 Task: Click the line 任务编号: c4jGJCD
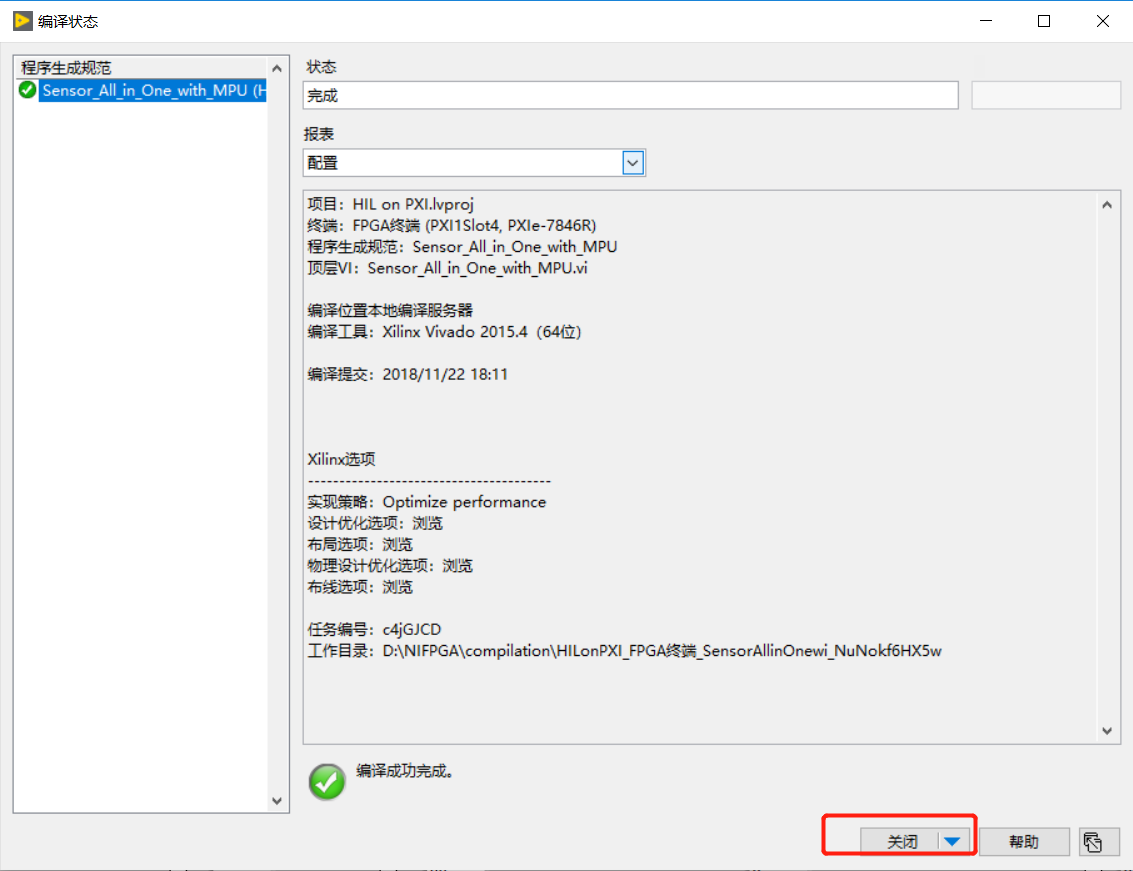[374, 630]
